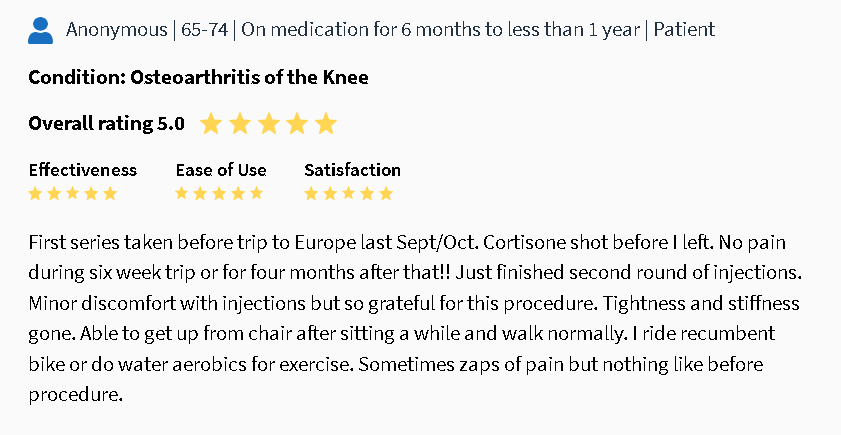841x435 pixels.
Task: Click the last Effectiveness star
Action: tap(110, 193)
